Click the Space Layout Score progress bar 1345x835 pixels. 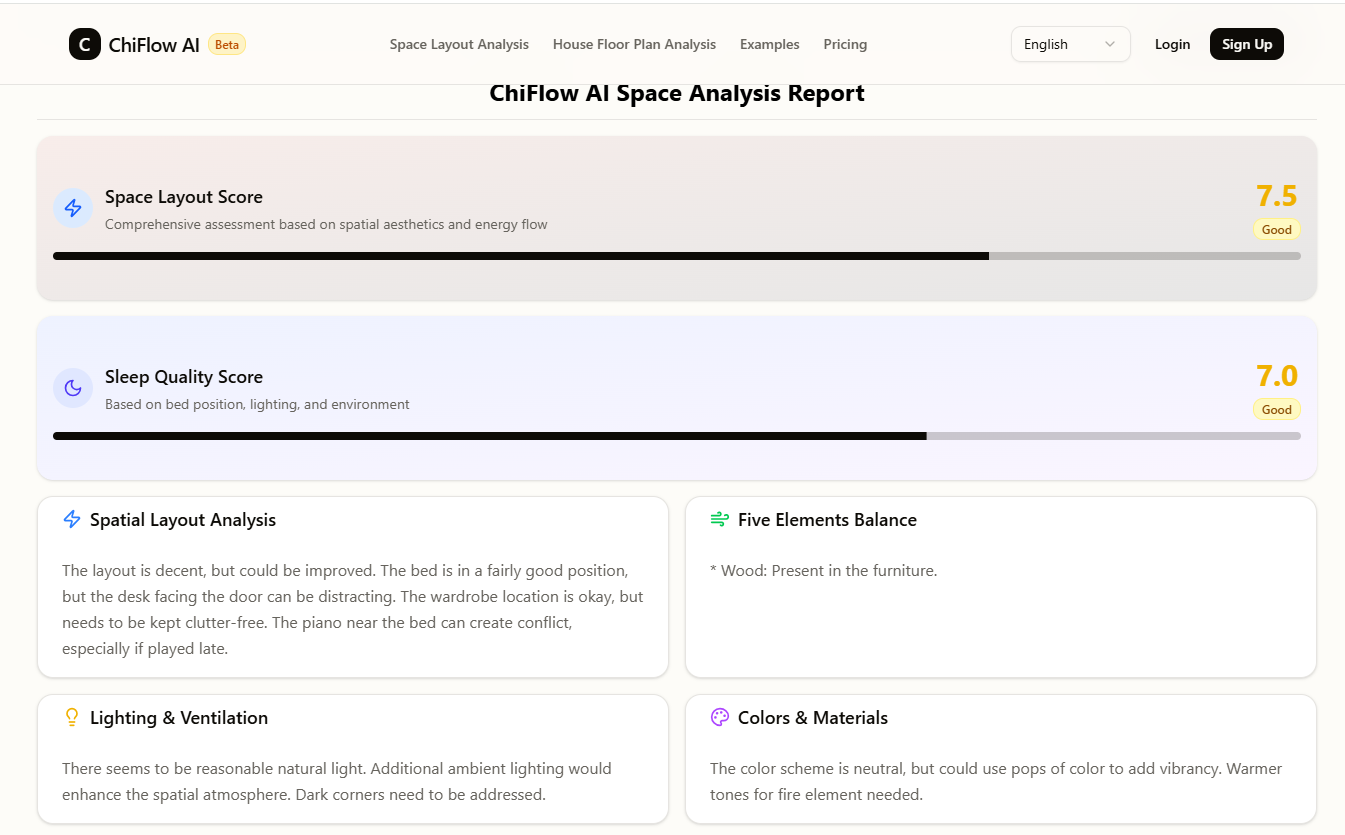[677, 256]
